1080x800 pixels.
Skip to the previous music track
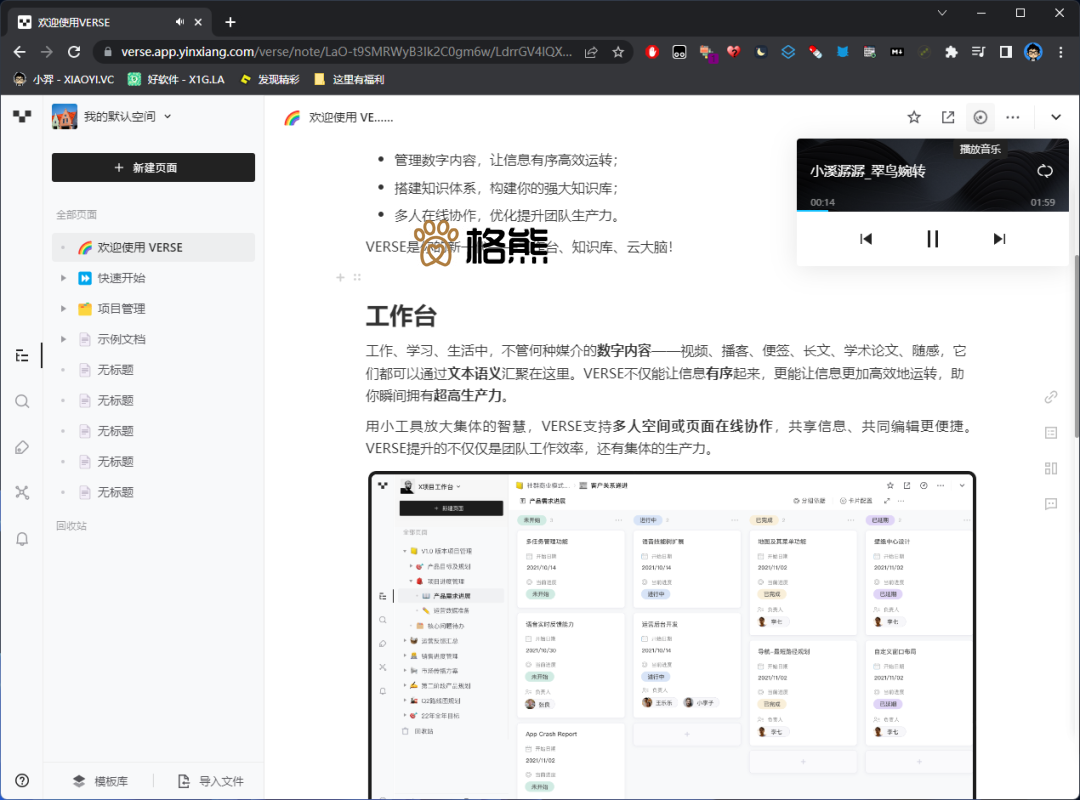(866, 238)
